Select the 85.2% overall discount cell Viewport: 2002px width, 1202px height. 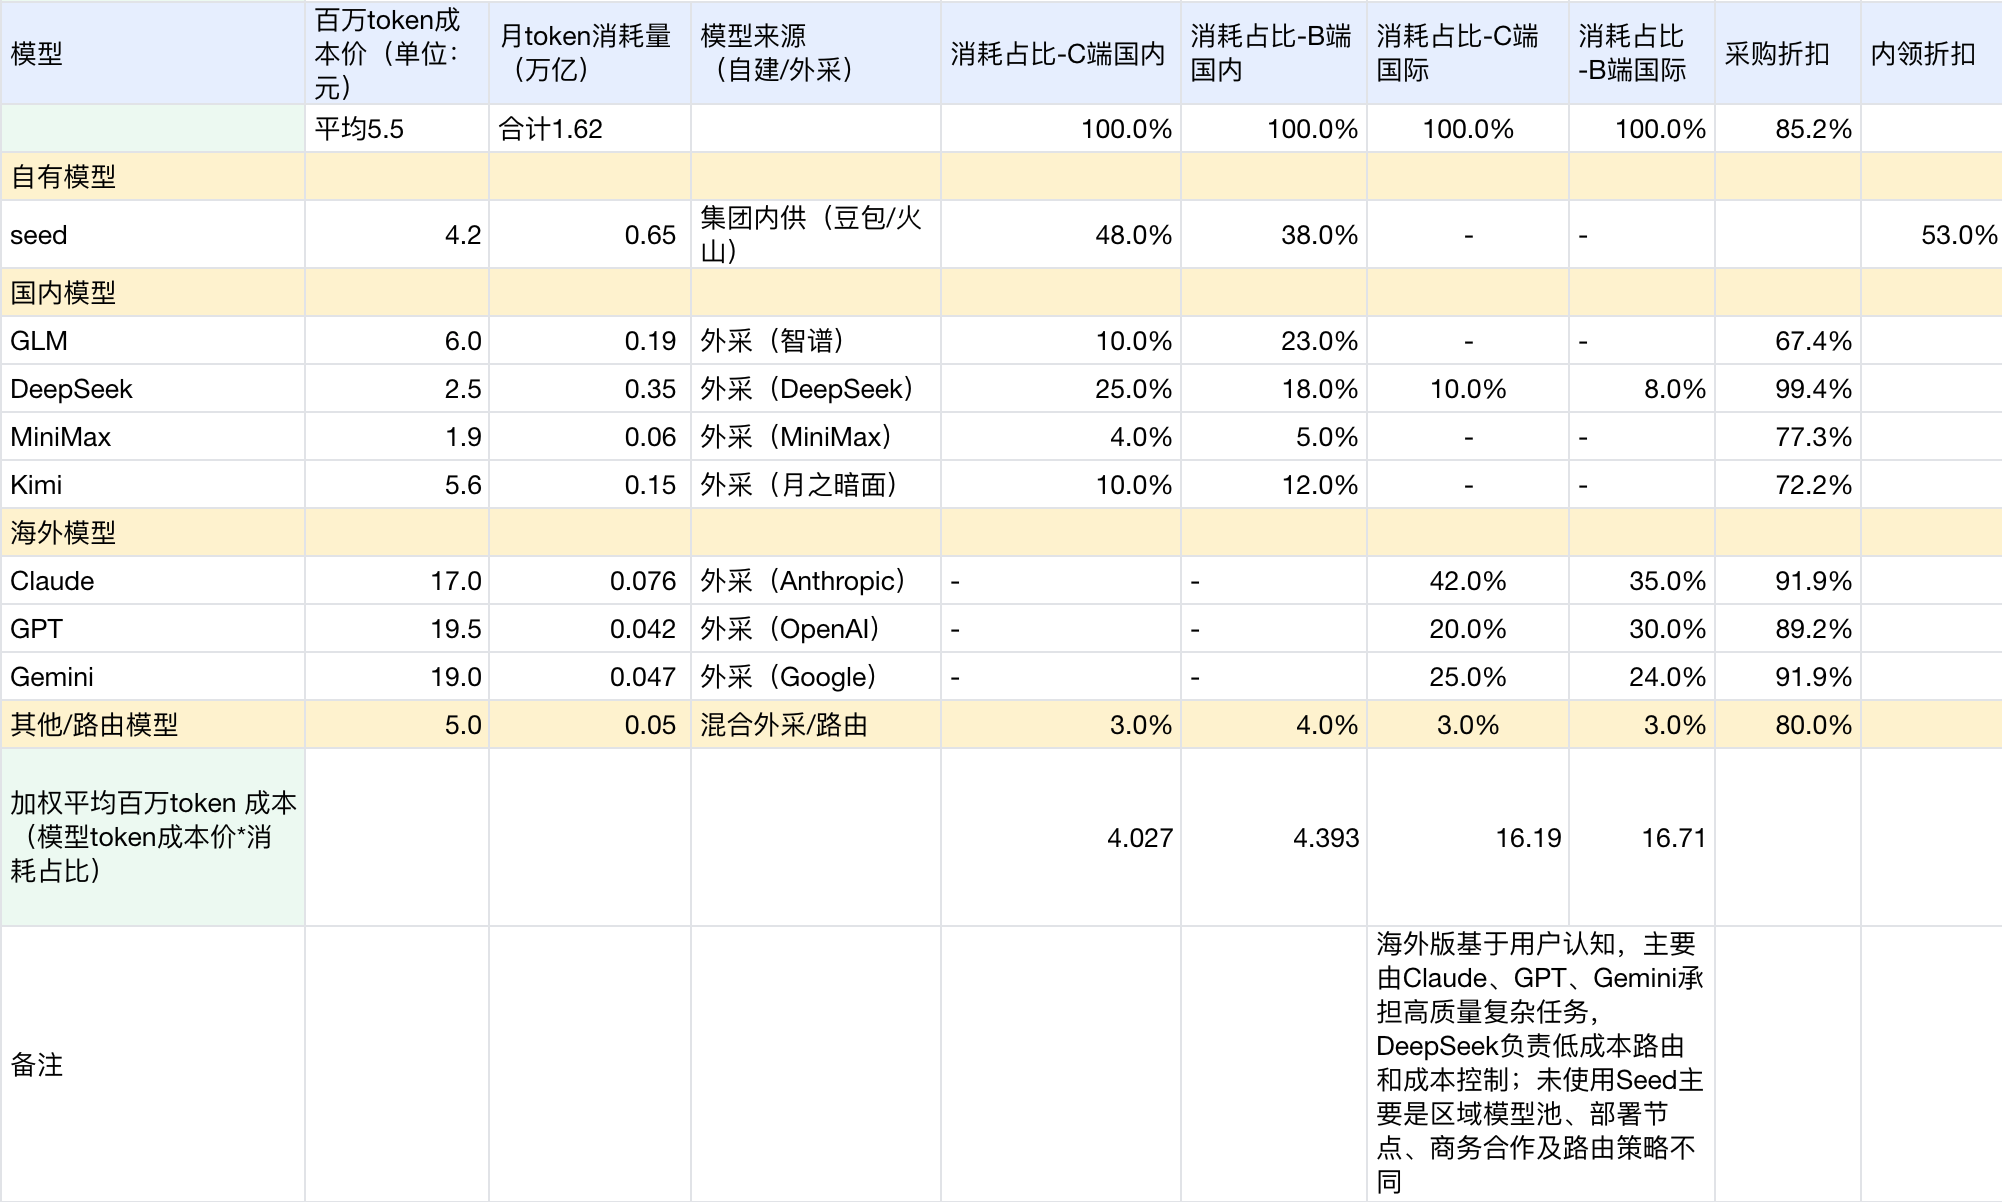click(1788, 129)
